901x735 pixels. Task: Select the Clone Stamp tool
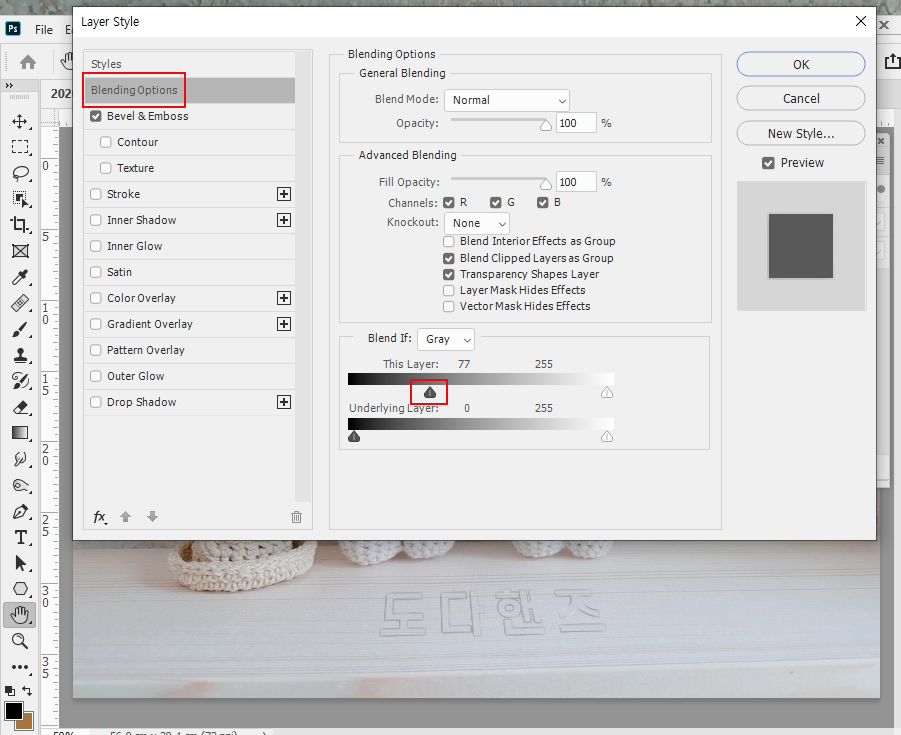click(x=20, y=355)
